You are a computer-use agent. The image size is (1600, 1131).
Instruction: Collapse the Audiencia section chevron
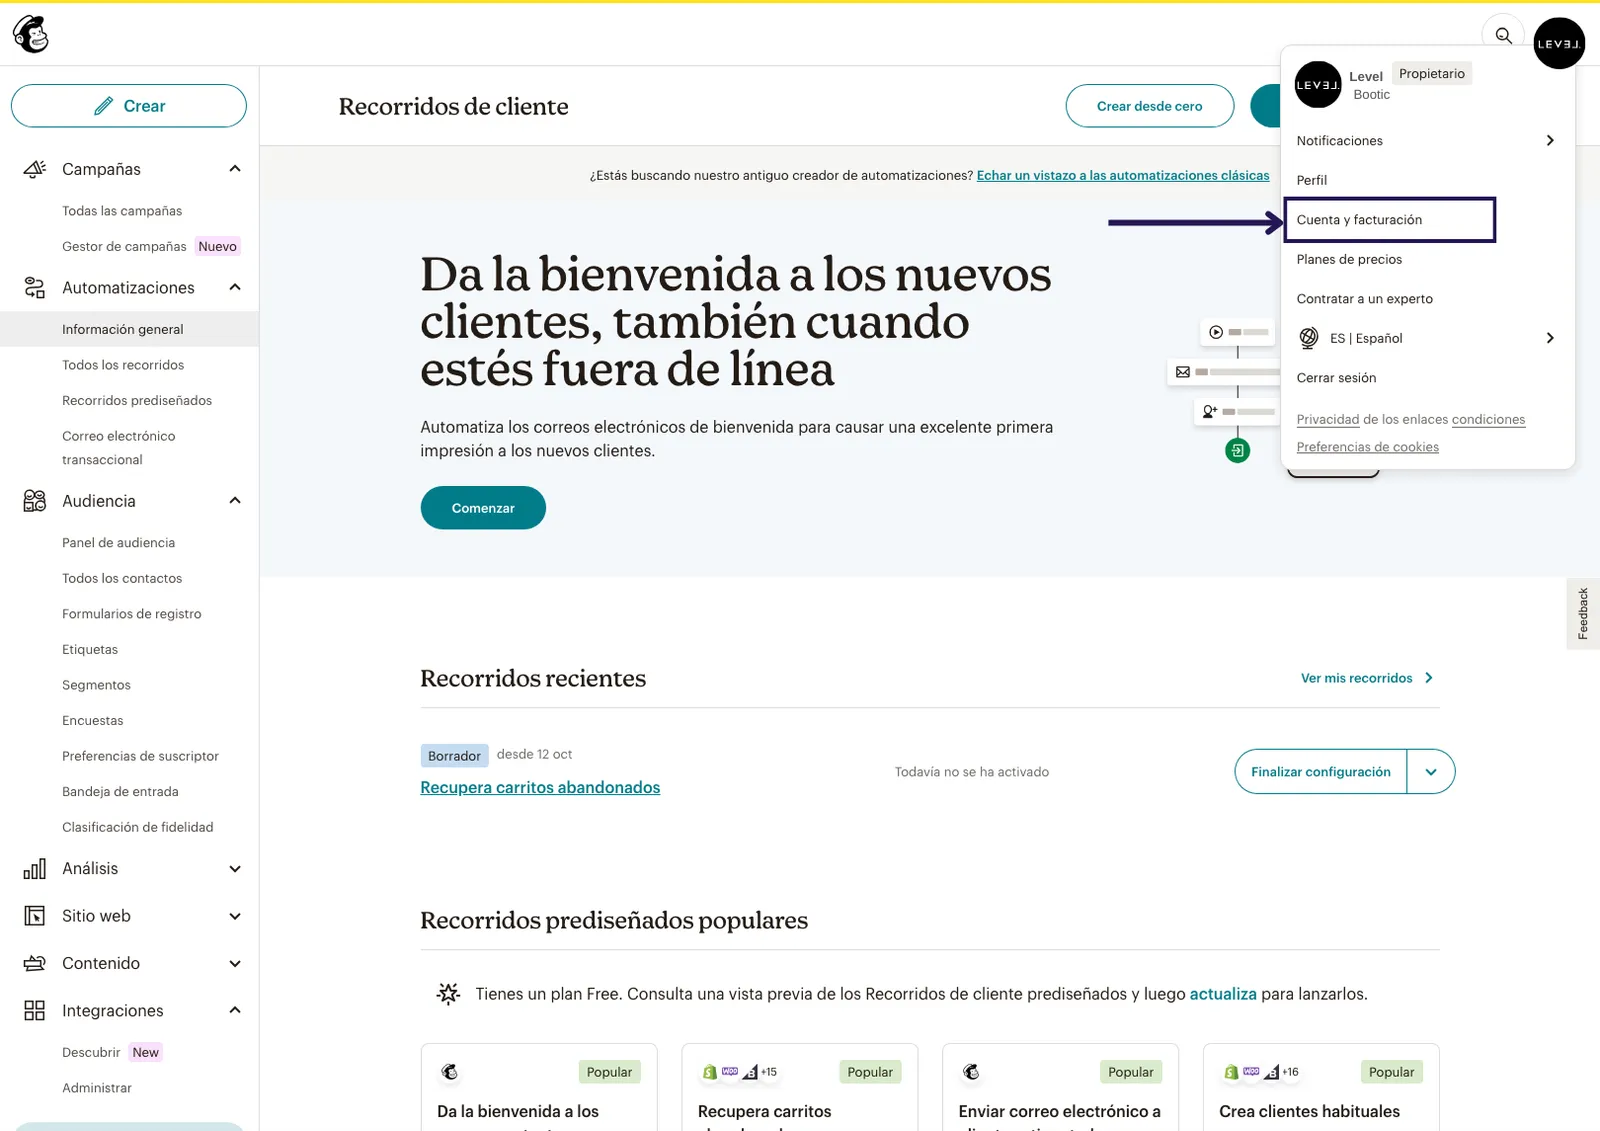[x=235, y=501]
